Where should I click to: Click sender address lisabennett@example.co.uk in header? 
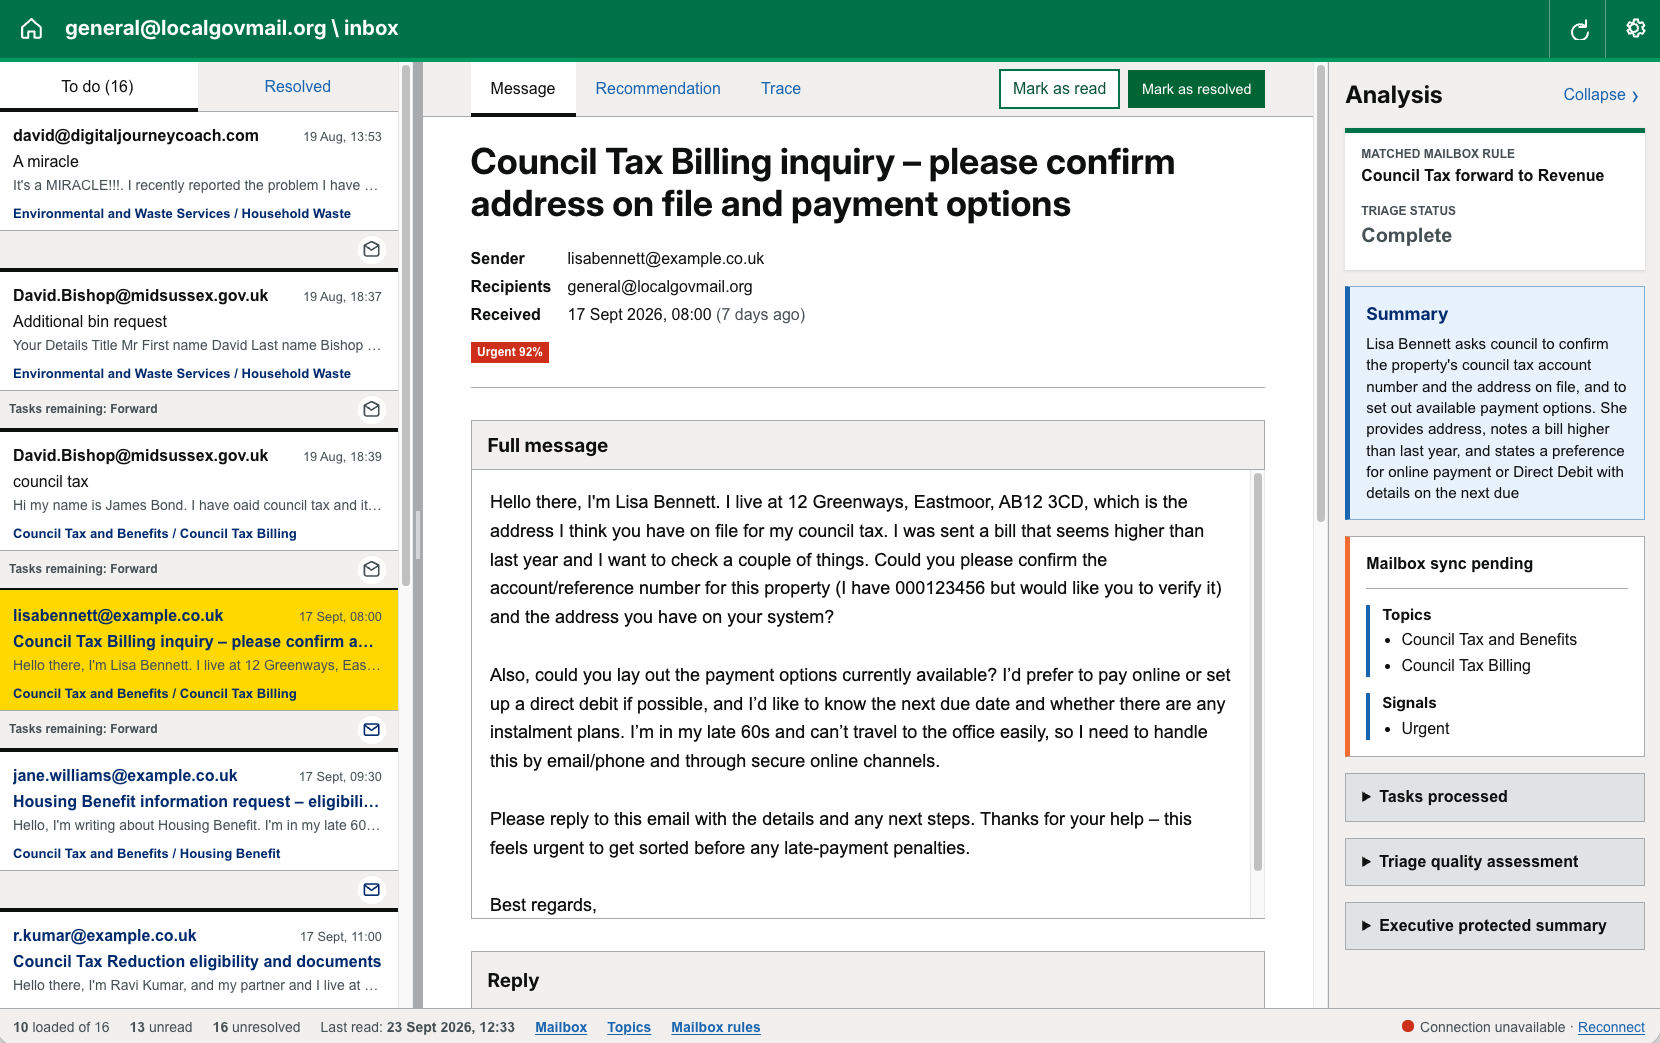tap(665, 259)
